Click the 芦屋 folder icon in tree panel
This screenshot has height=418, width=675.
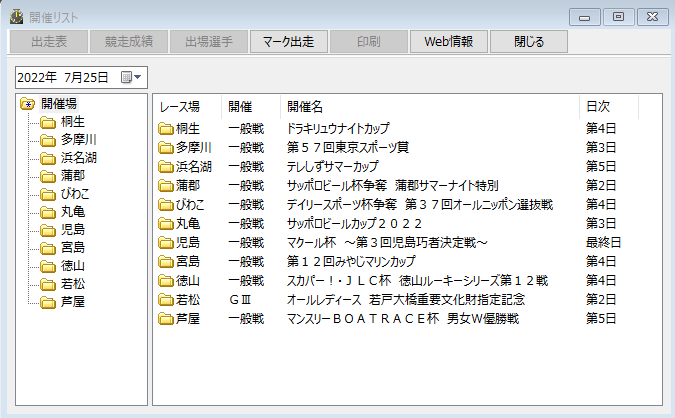pyautogui.click(x=47, y=302)
